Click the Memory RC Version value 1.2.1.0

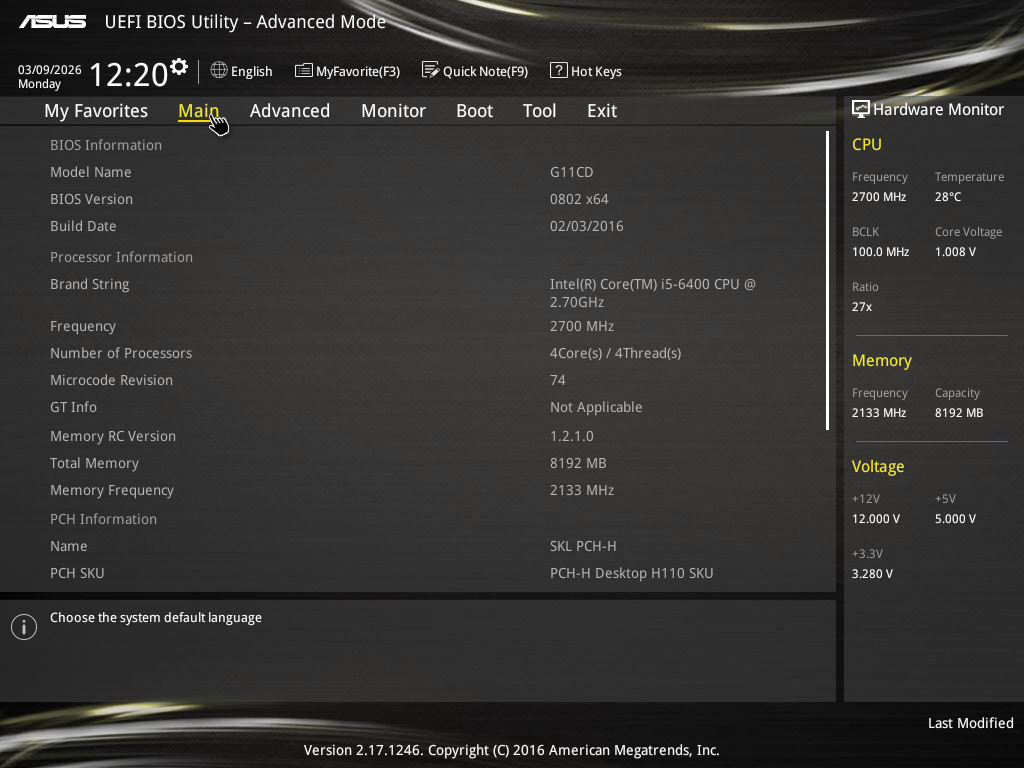(571, 436)
